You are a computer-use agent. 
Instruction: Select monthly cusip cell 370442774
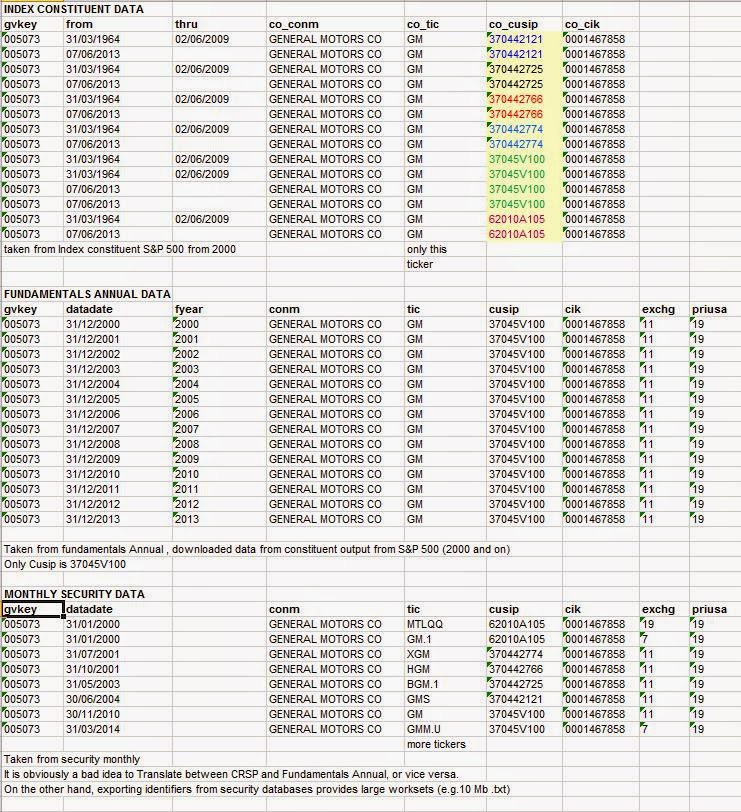(x=524, y=654)
